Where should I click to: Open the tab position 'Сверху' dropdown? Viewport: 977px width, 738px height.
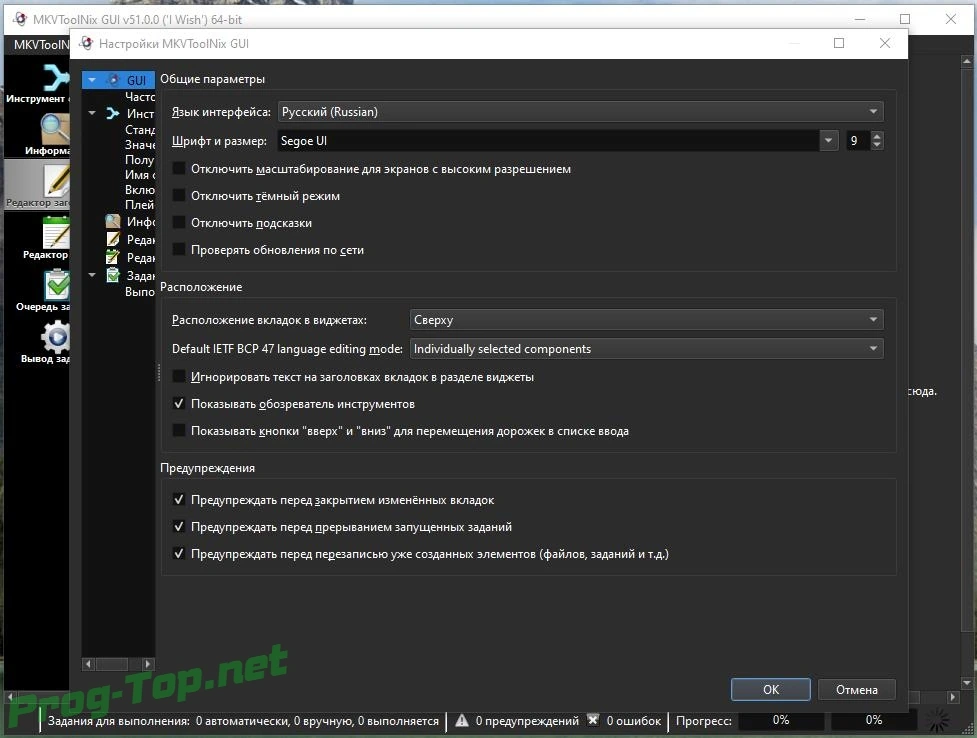(x=646, y=320)
